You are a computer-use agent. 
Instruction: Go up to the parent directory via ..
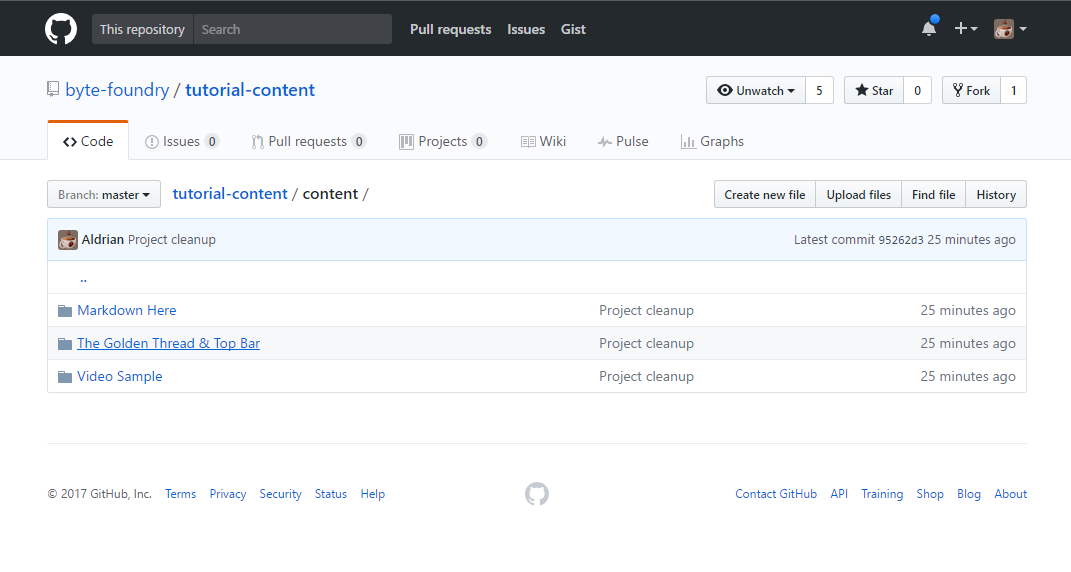click(x=83, y=278)
